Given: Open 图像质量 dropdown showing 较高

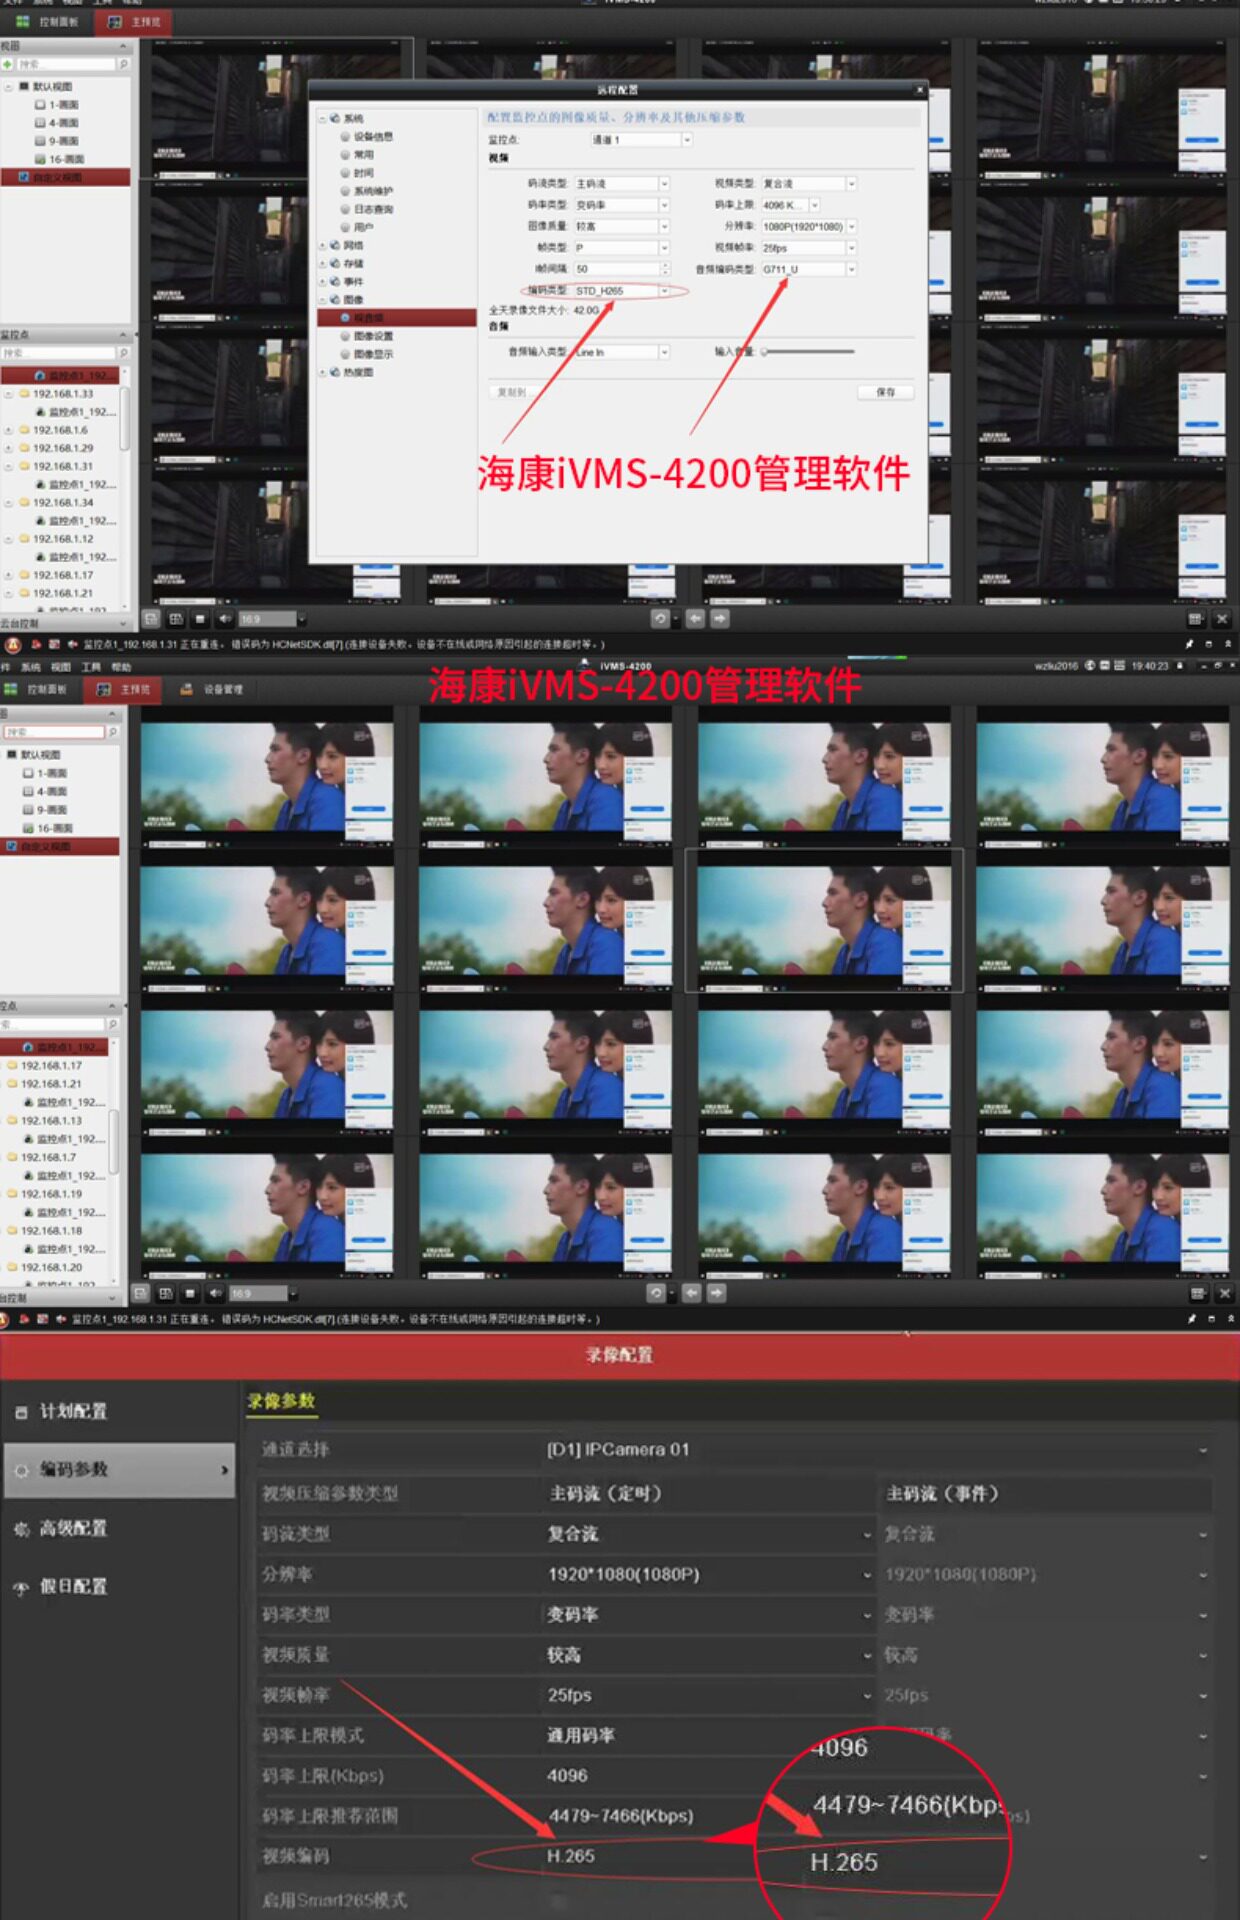Looking at the screenshot, I should 621,227.
